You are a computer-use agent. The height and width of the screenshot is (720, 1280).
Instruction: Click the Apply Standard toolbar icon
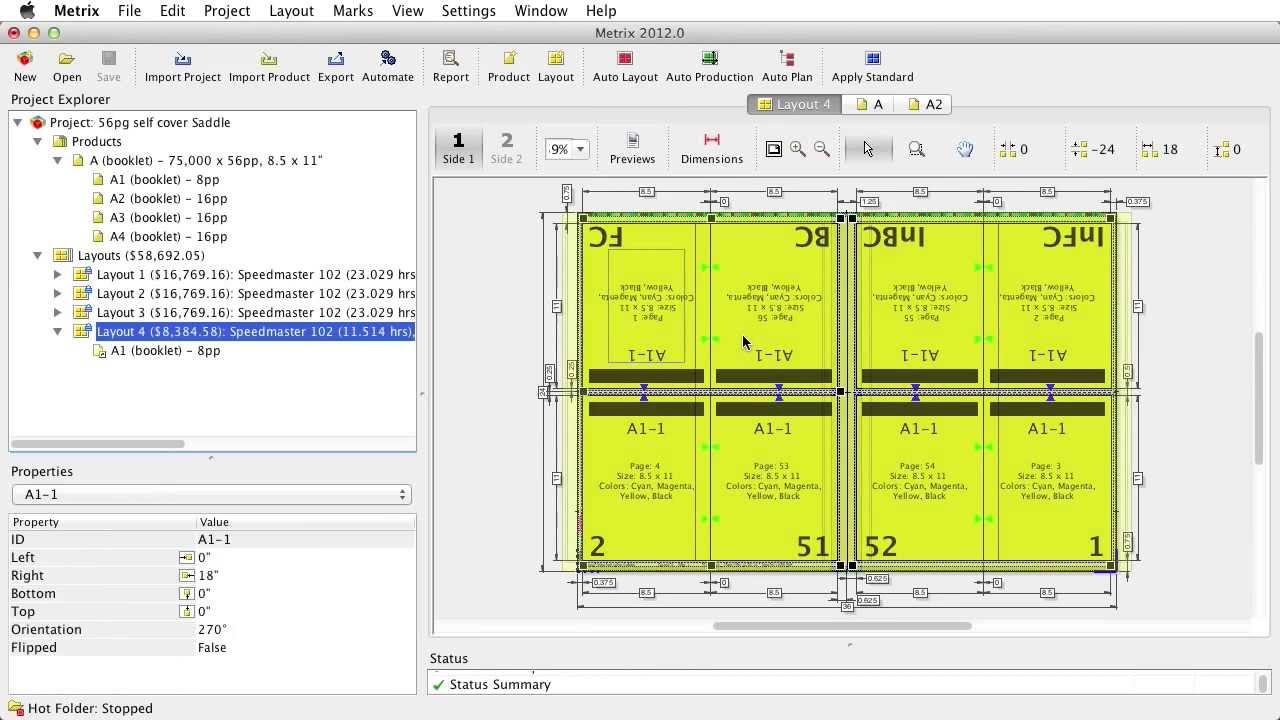873,66
